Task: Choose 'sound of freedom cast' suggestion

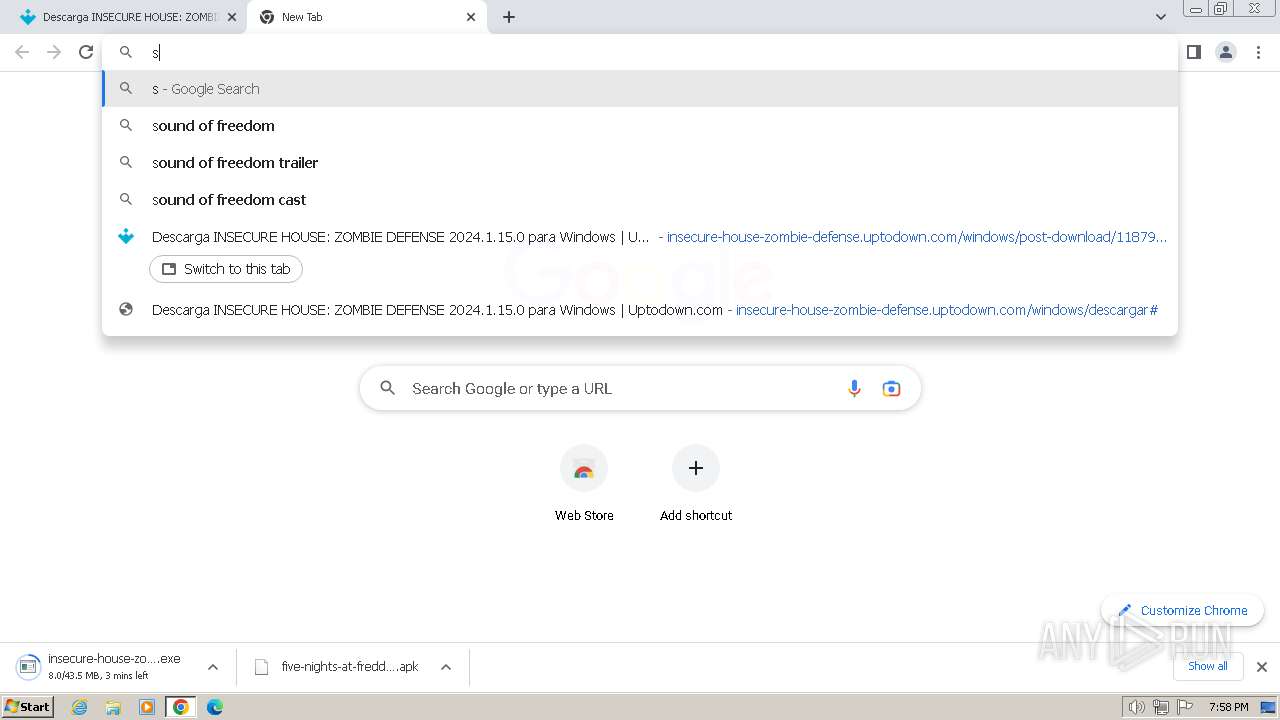Action: [x=640, y=199]
